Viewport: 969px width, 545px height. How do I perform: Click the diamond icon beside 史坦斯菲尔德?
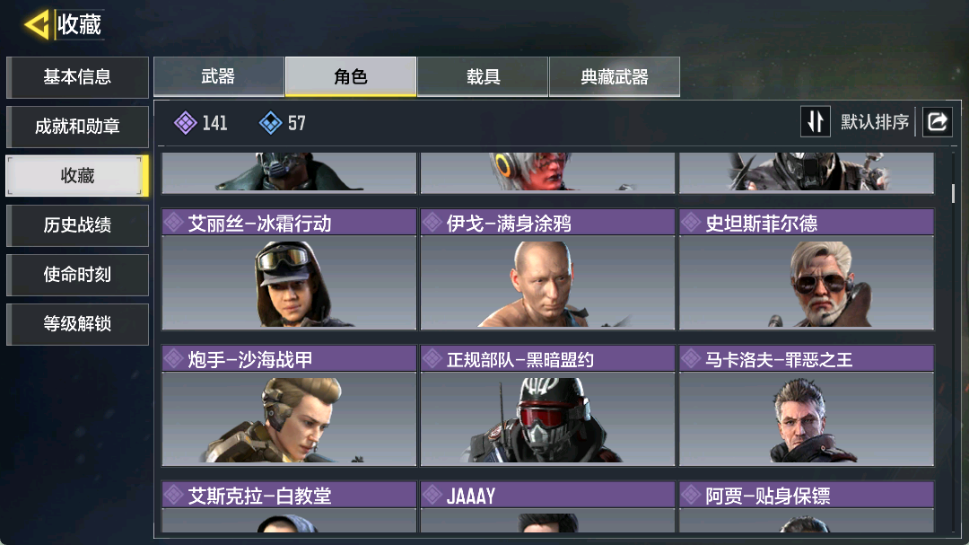691,222
